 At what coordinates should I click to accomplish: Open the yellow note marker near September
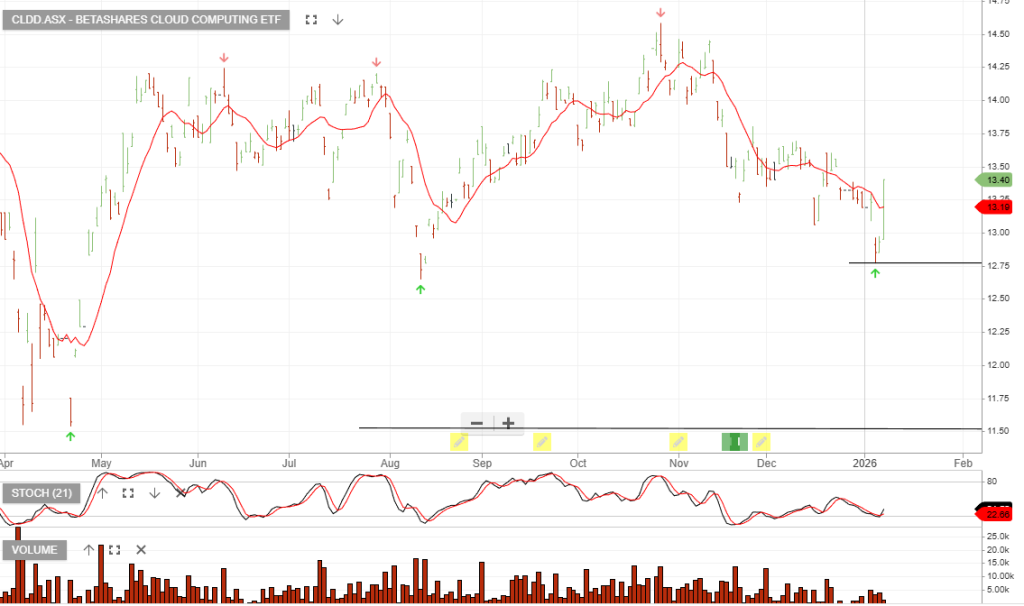pos(459,441)
